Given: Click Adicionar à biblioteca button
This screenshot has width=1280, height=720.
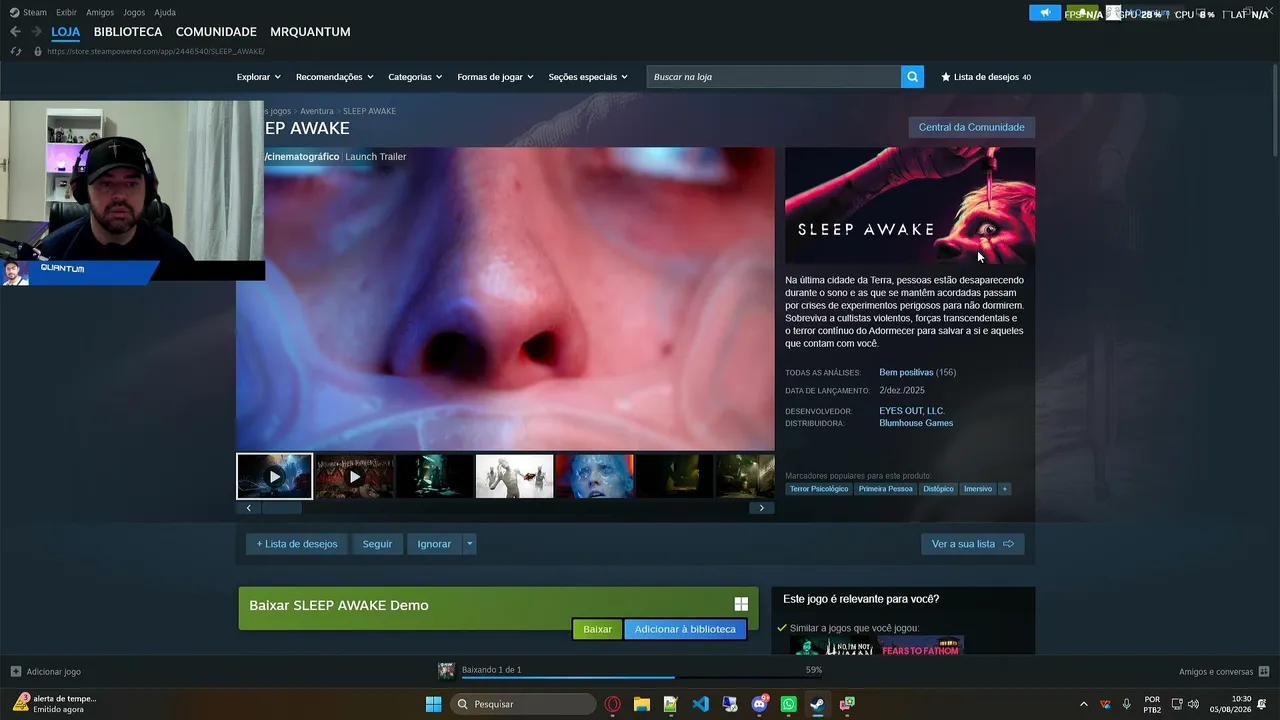Looking at the screenshot, I should pyautogui.click(x=685, y=629).
